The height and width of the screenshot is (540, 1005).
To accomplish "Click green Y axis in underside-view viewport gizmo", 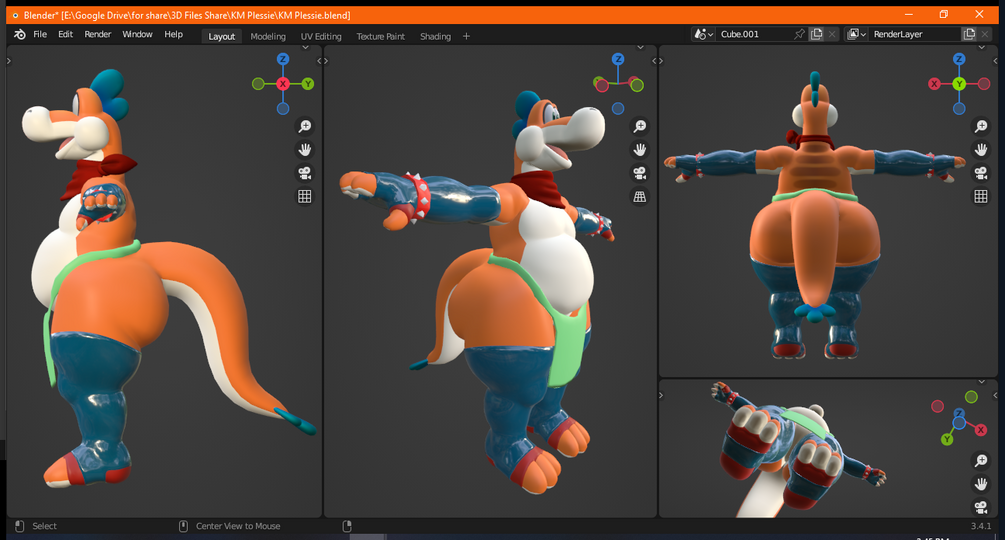I will pyautogui.click(x=947, y=439).
